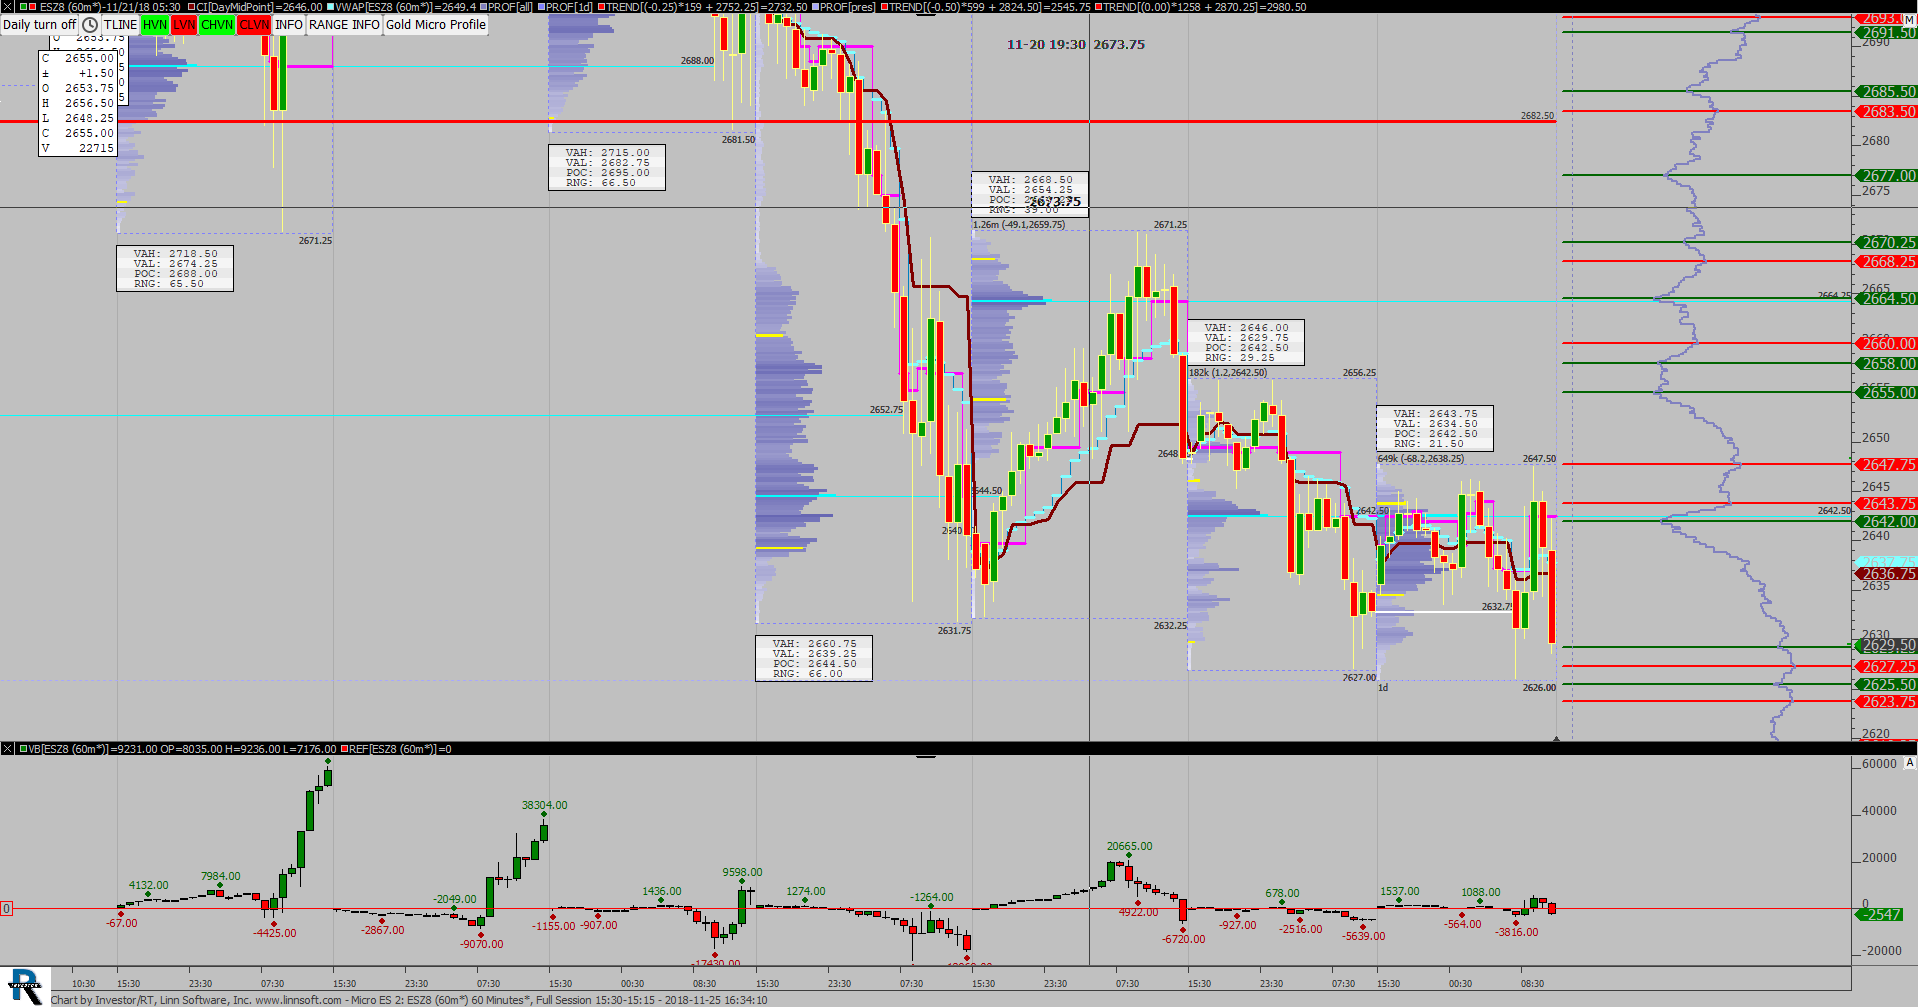Click the CI[DayMidPoint] indicator color box
The height and width of the screenshot is (1007, 1918).
click(x=190, y=7)
